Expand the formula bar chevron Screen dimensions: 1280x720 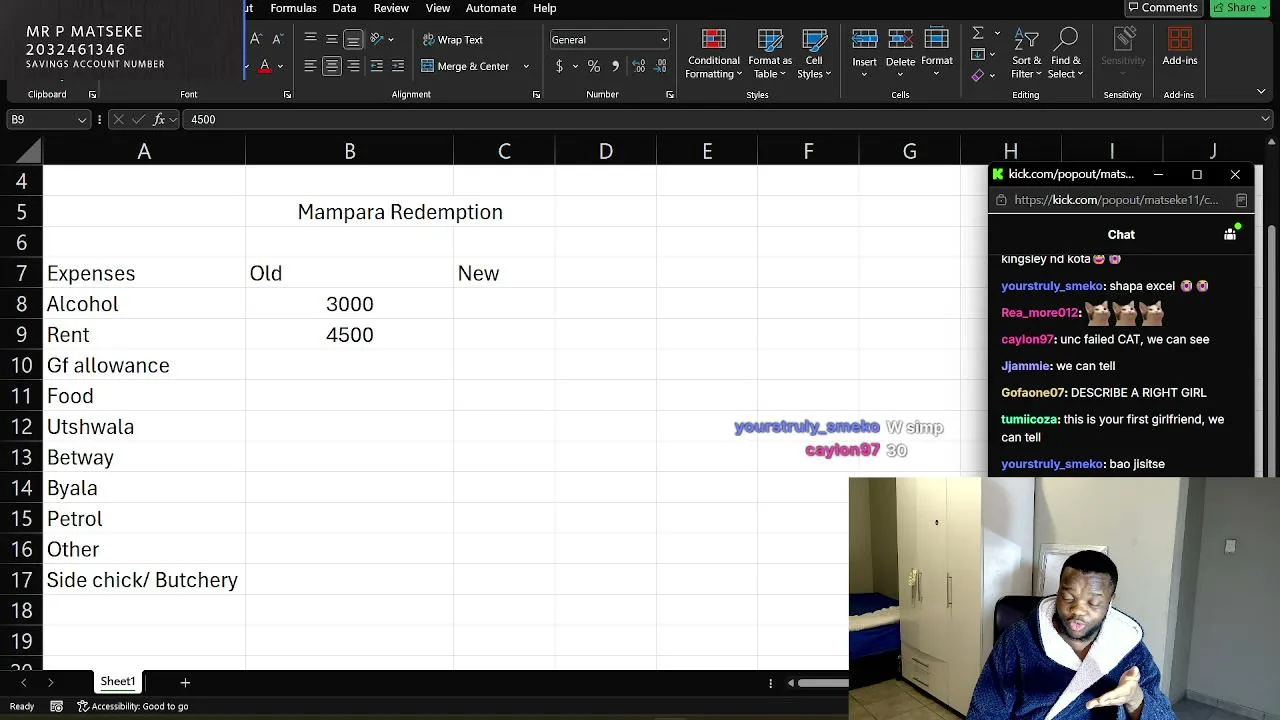click(1266, 119)
